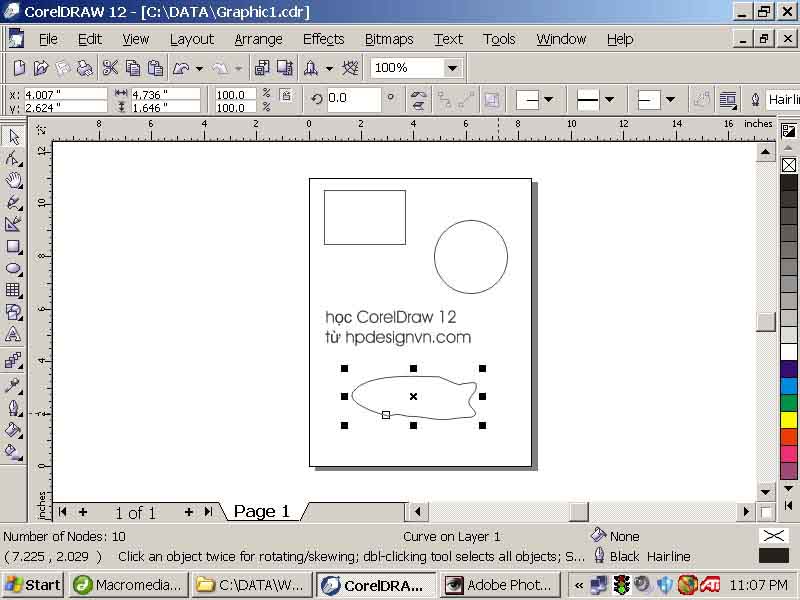Image resolution: width=800 pixels, height=600 pixels.
Task: Open the zoom level dropdown
Action: (x=452, y=68)
